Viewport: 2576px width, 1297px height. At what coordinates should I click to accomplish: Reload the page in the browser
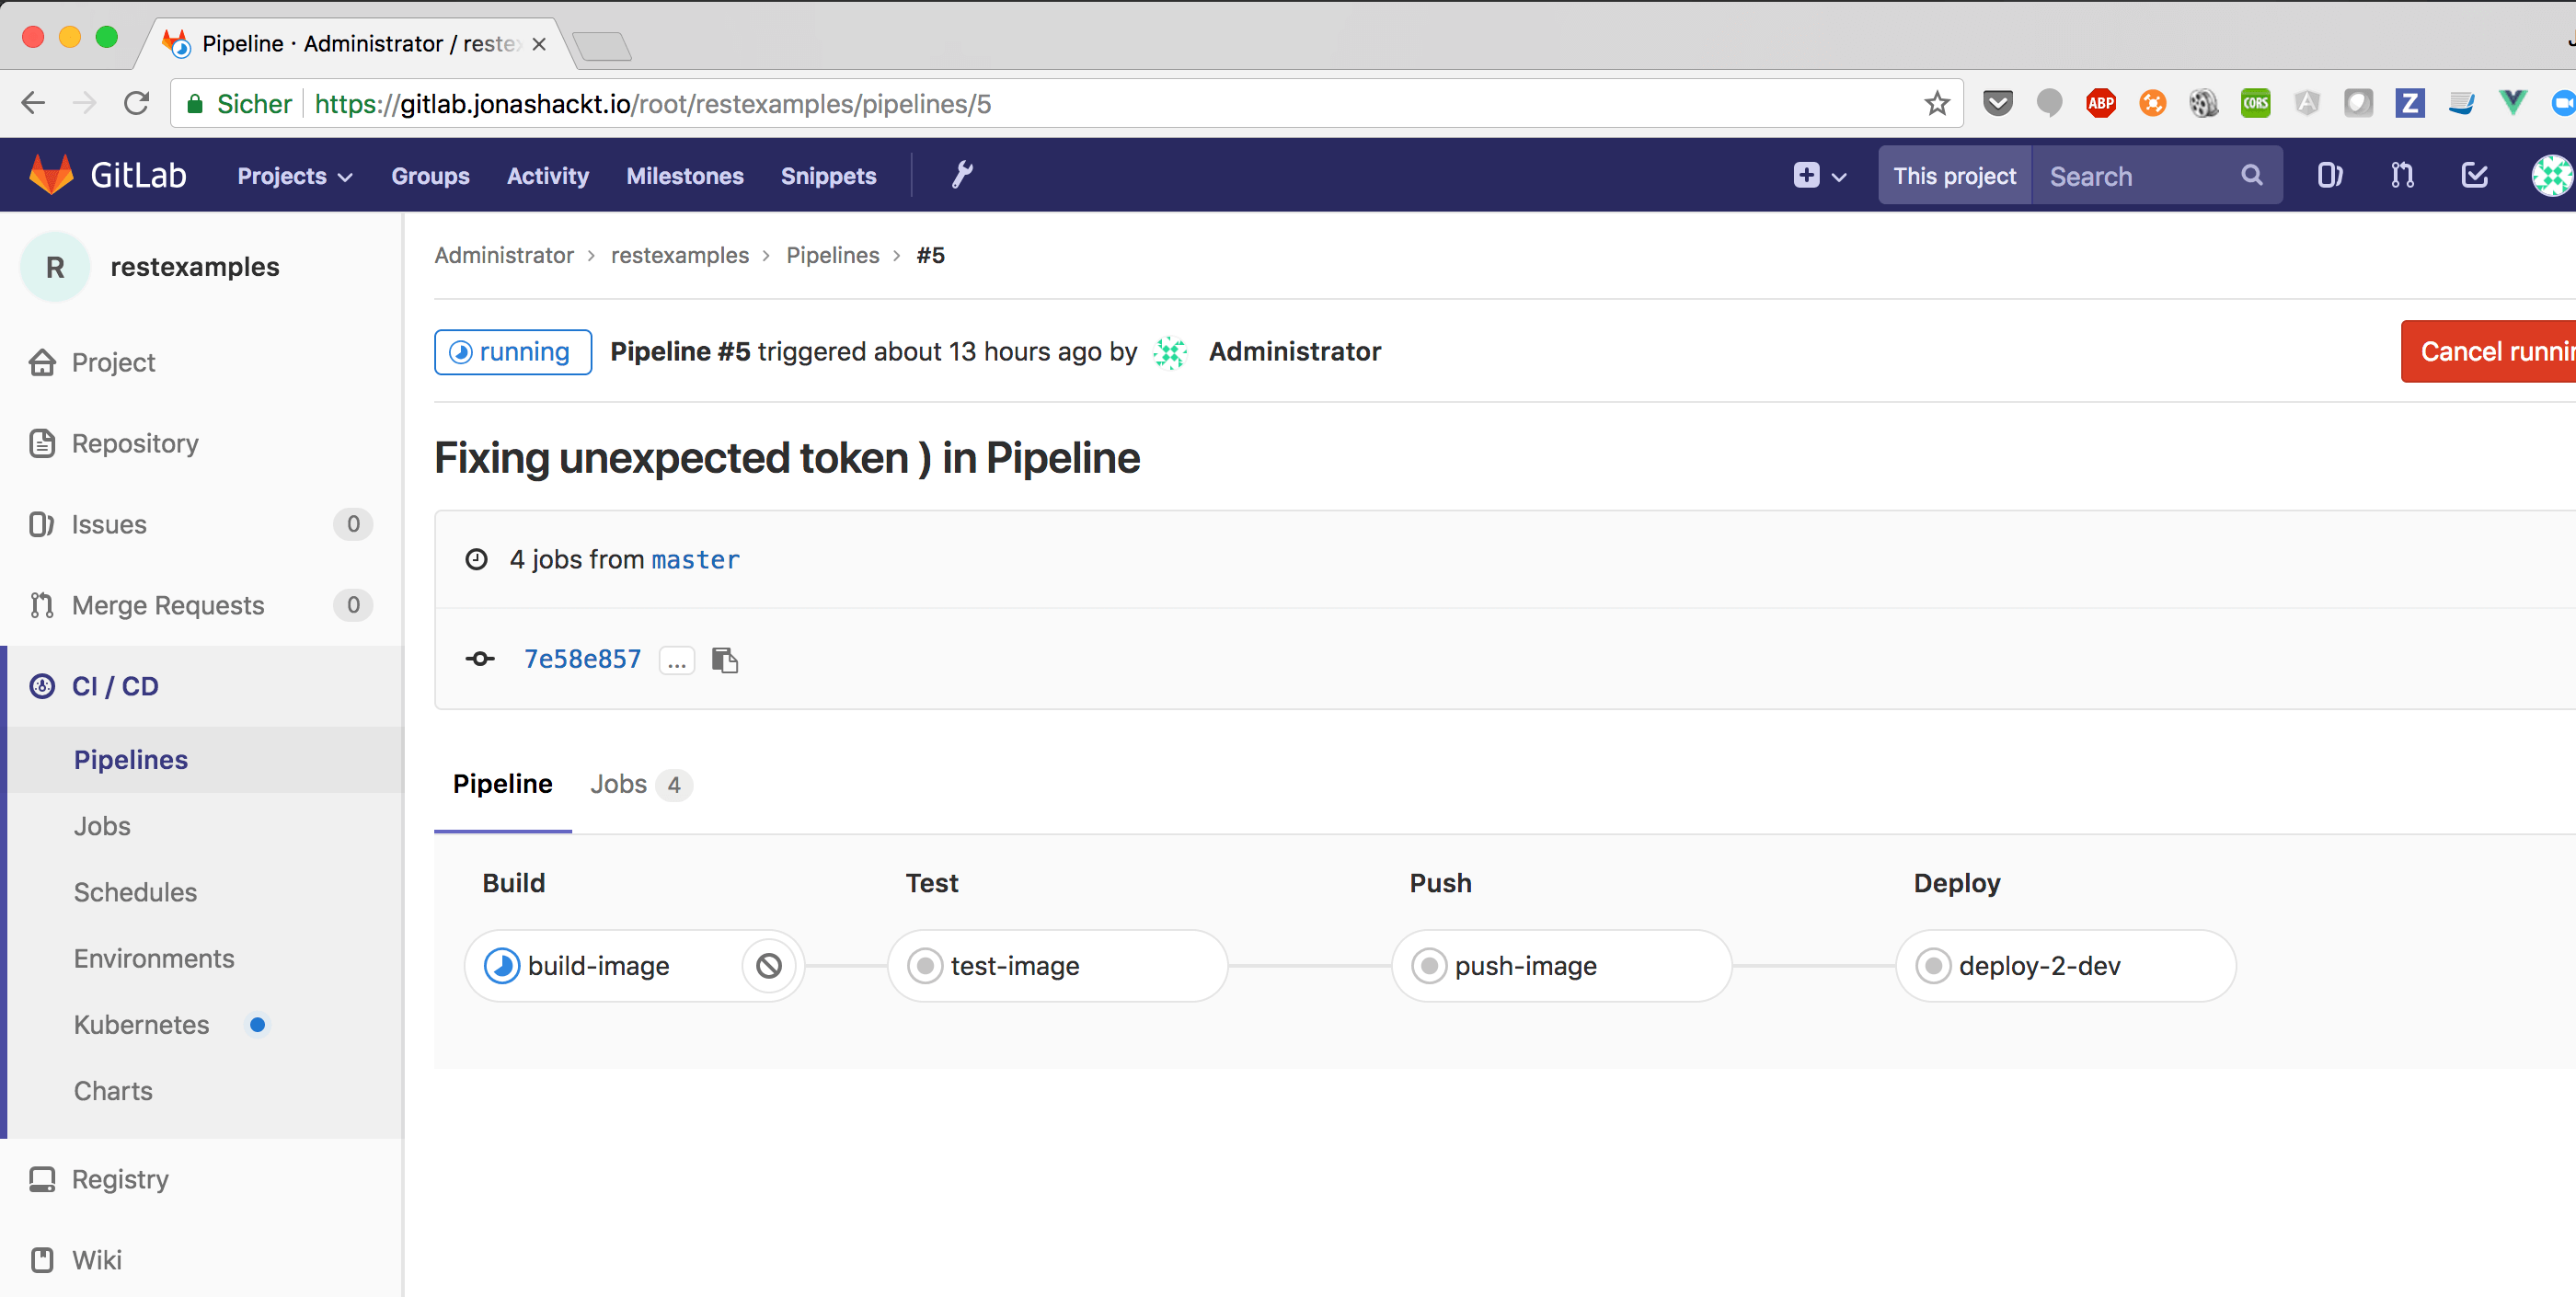click(x=137, y=103)
